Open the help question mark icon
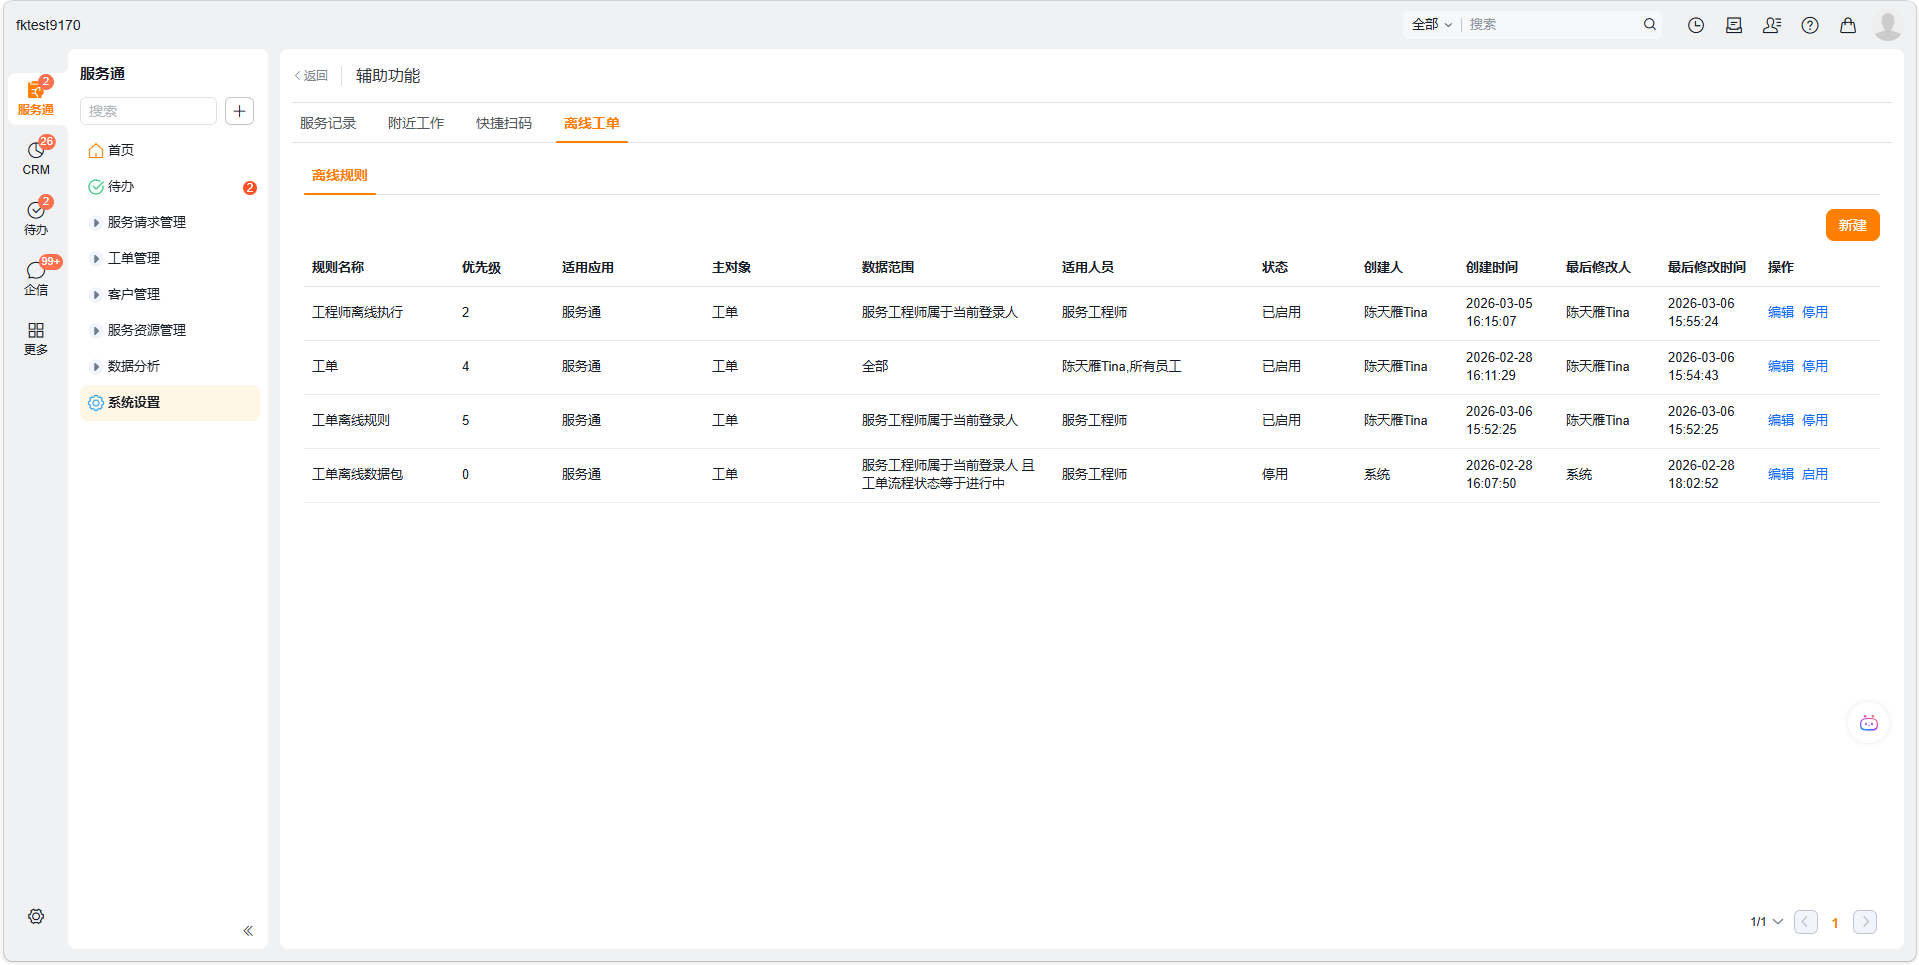The height and width of the screenshot is (965, 1919). (1810, 25)
